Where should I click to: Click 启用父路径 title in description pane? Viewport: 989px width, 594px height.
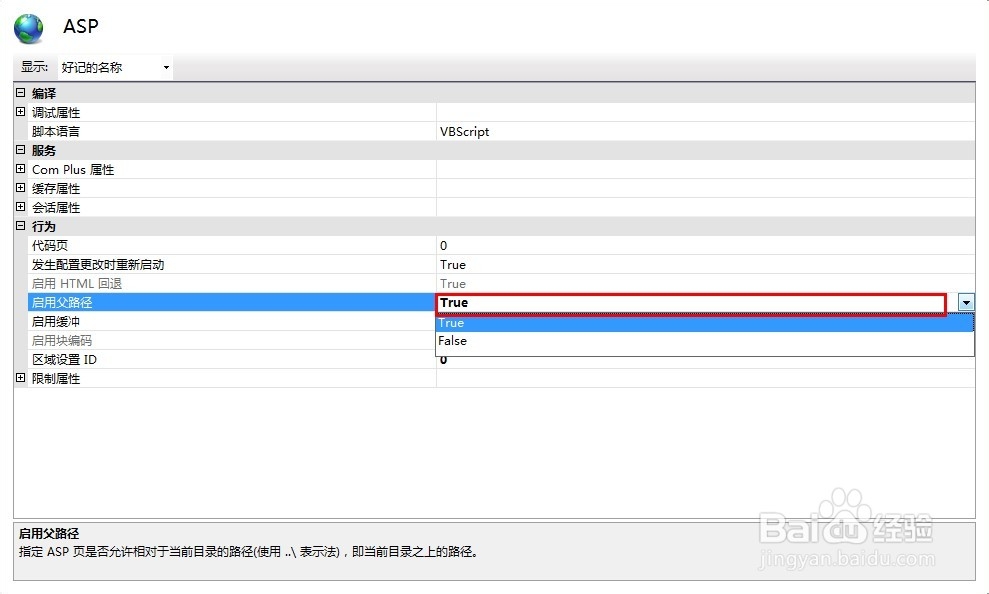click(x=49, y=533)
